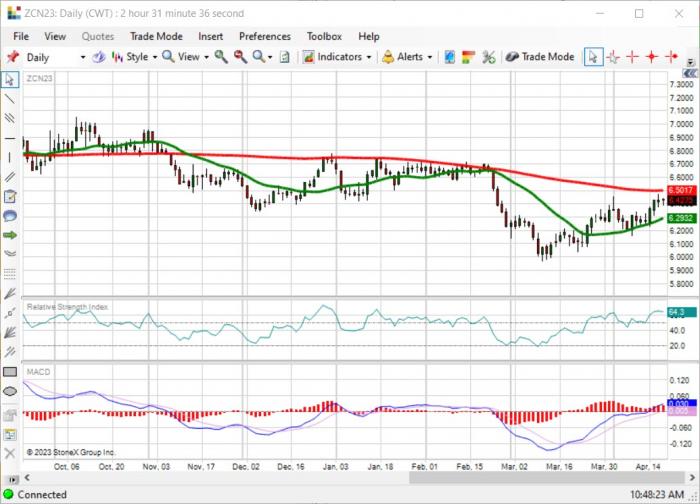Expand the Indicators dropdown arrow
The width and height of the screenshot is (700, 504).
[x=369, y=58]
